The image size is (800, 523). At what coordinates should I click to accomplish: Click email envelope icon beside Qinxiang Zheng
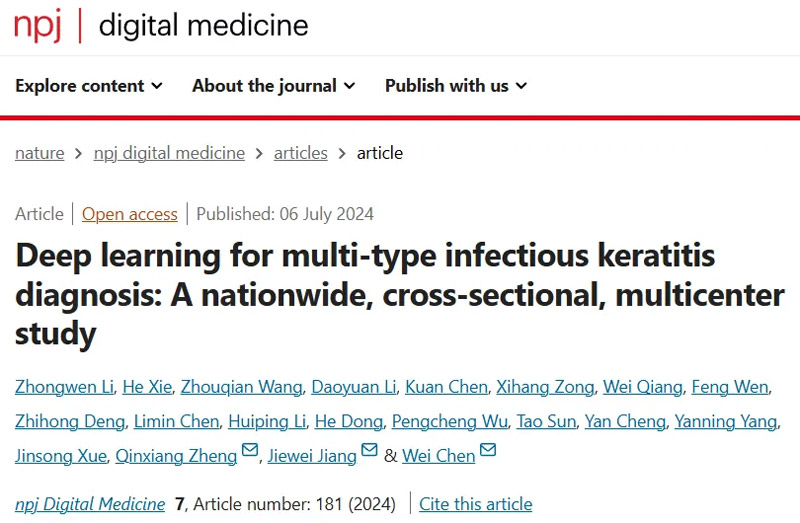click(249, 450)
